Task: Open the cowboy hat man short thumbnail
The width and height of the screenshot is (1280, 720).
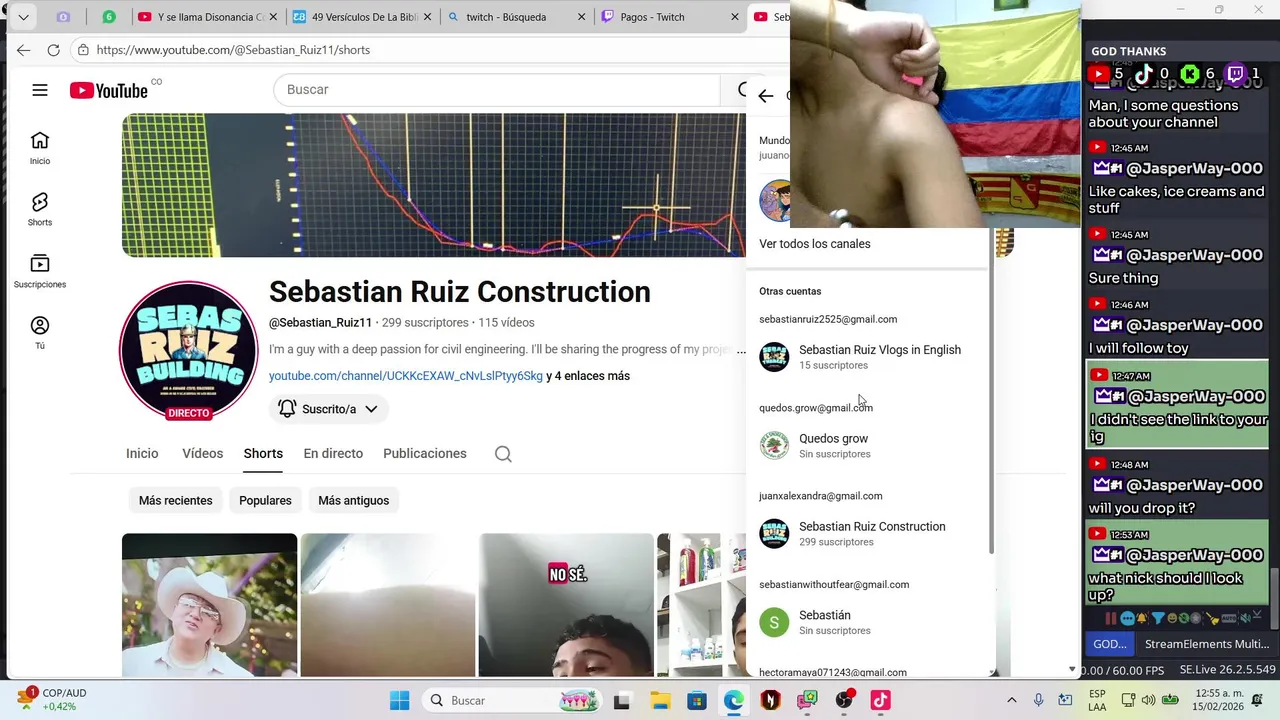Action: [209, 605]
